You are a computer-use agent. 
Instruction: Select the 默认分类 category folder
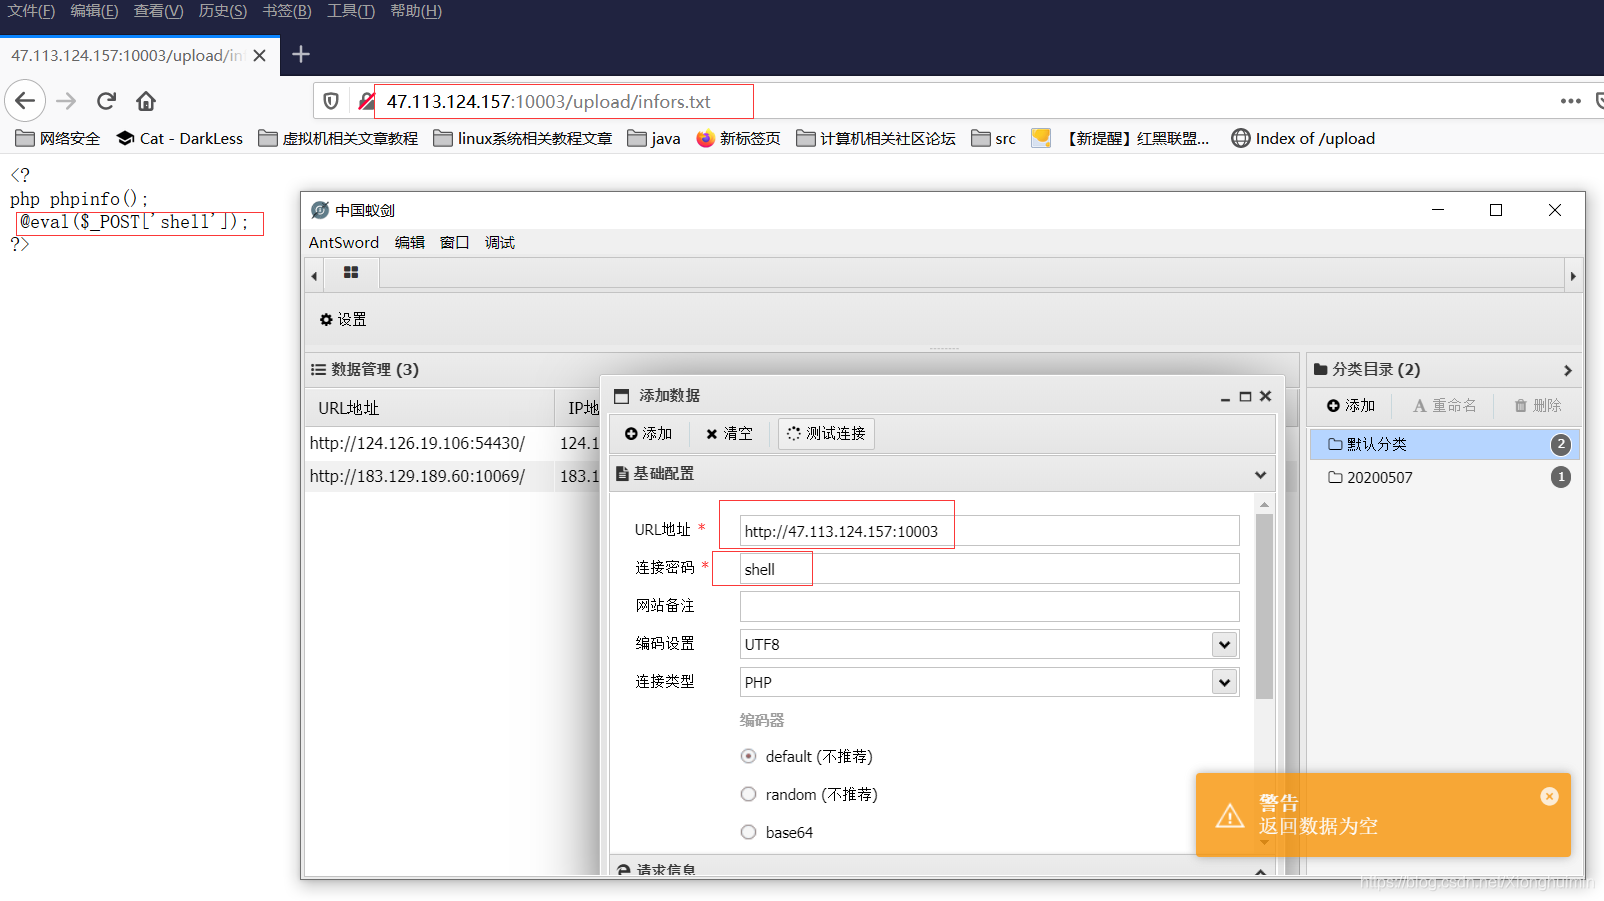pyautogui.click(x=1445, y=444)
